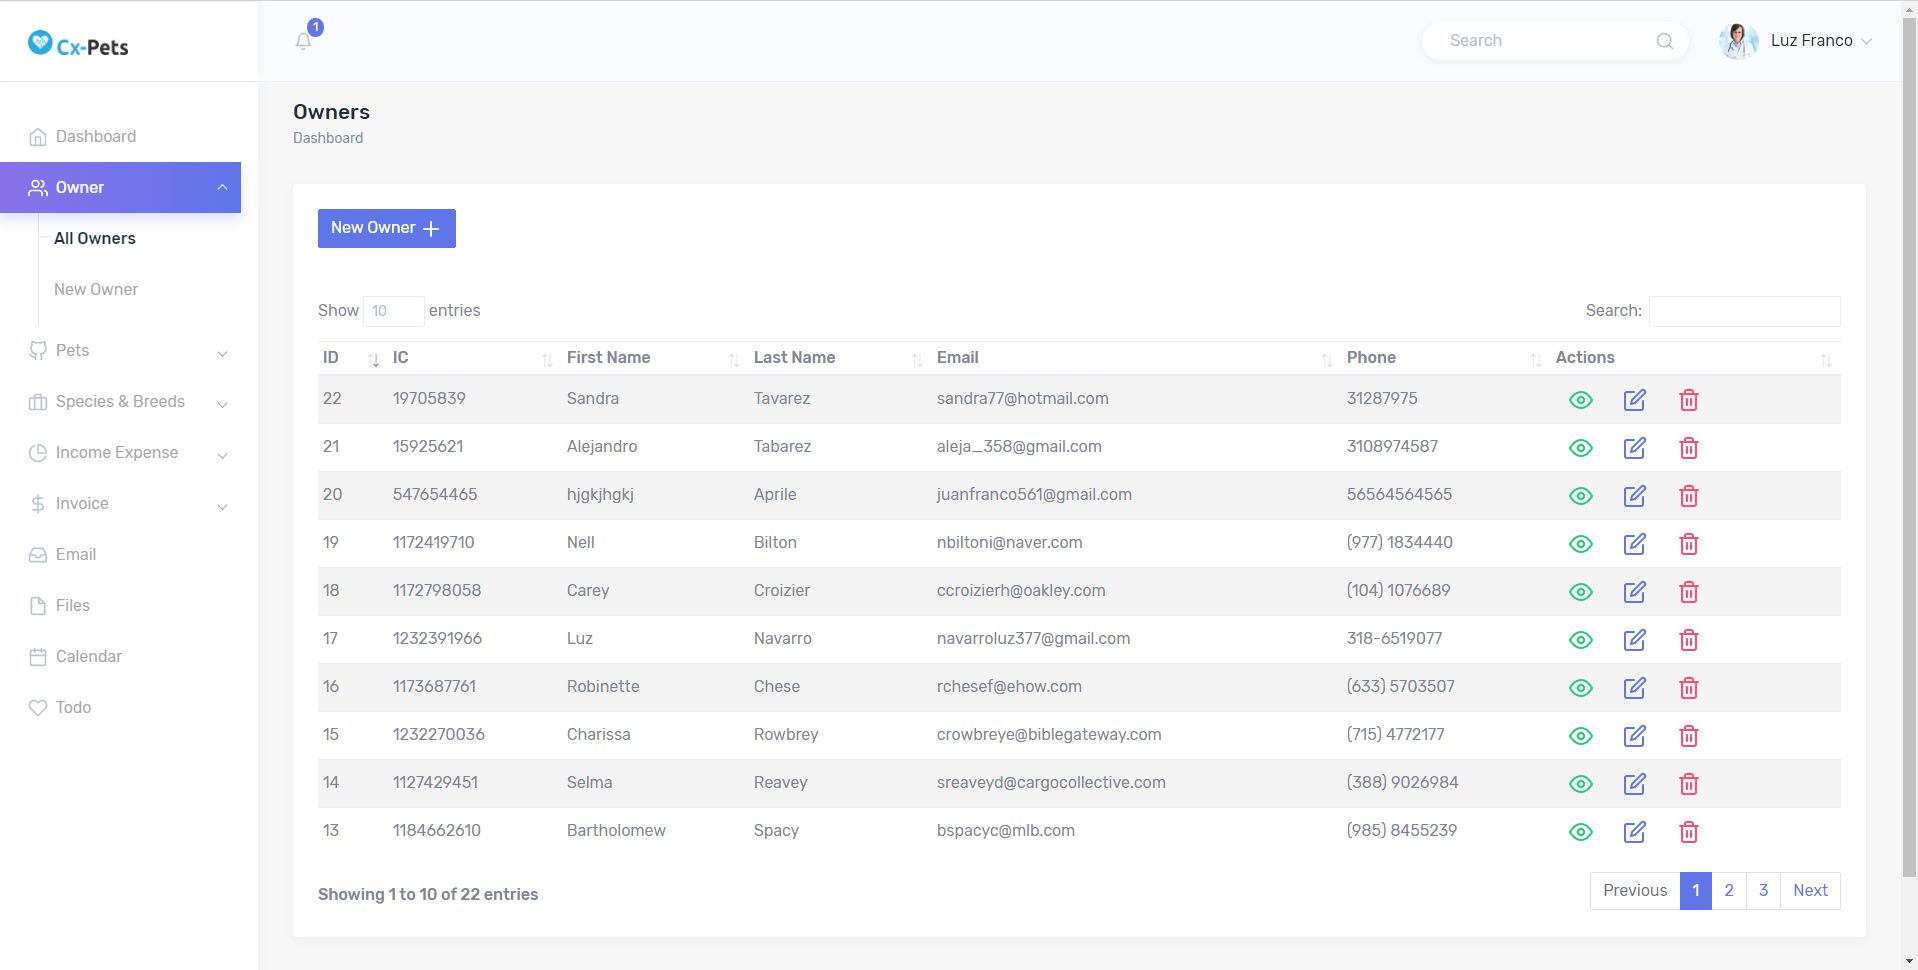1918x970 pixels.
Task: Open the Calendar sidebar item
Action: [88, 657]
